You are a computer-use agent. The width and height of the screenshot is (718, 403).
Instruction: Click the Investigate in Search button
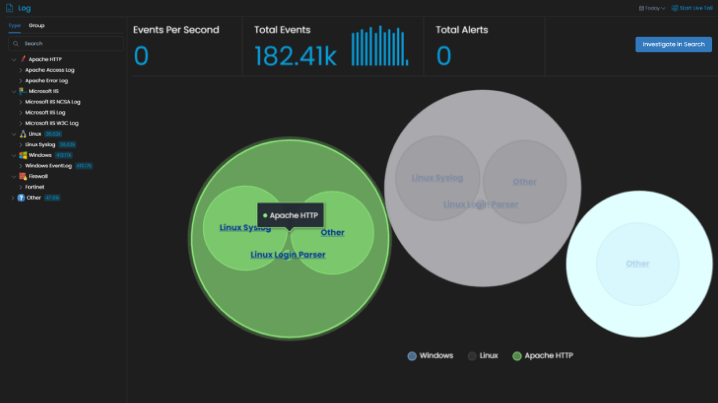pos(673,44)
